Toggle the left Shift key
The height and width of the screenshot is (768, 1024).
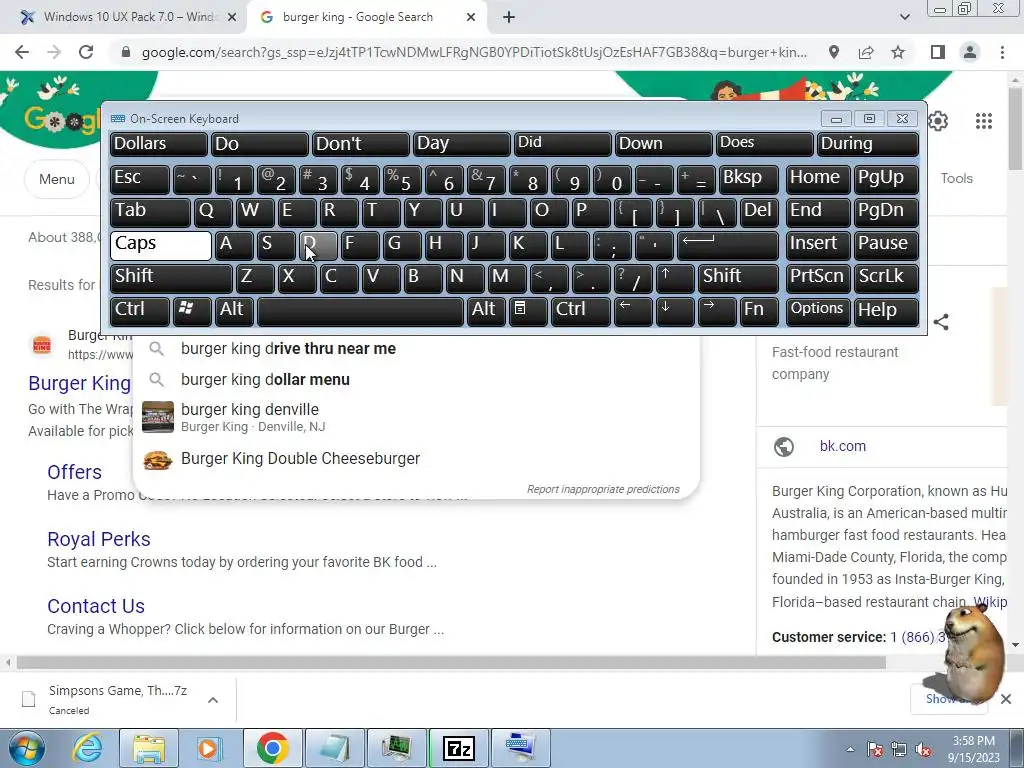coord(171,278)
